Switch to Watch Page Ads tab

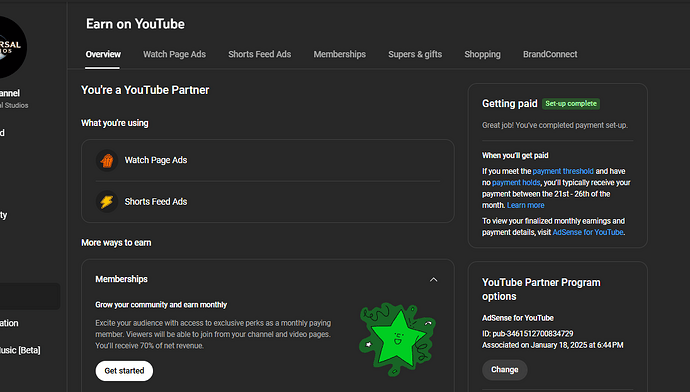click(x=174, y=54)
